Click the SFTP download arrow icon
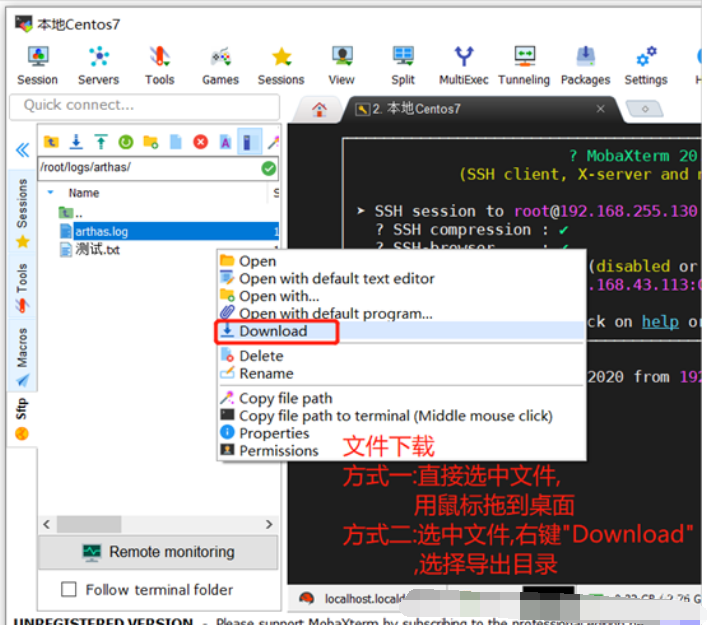Screen dimensions: 707x625 [76, 143]
